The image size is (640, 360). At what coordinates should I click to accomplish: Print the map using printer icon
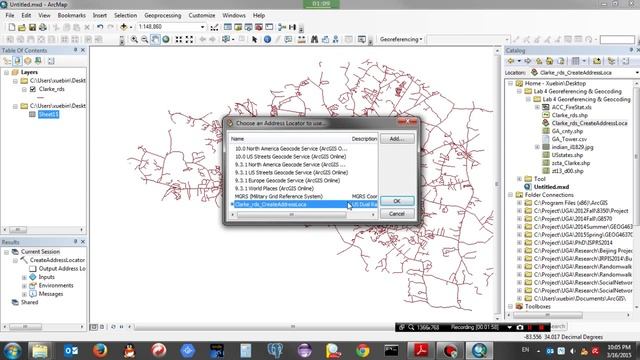42,27
